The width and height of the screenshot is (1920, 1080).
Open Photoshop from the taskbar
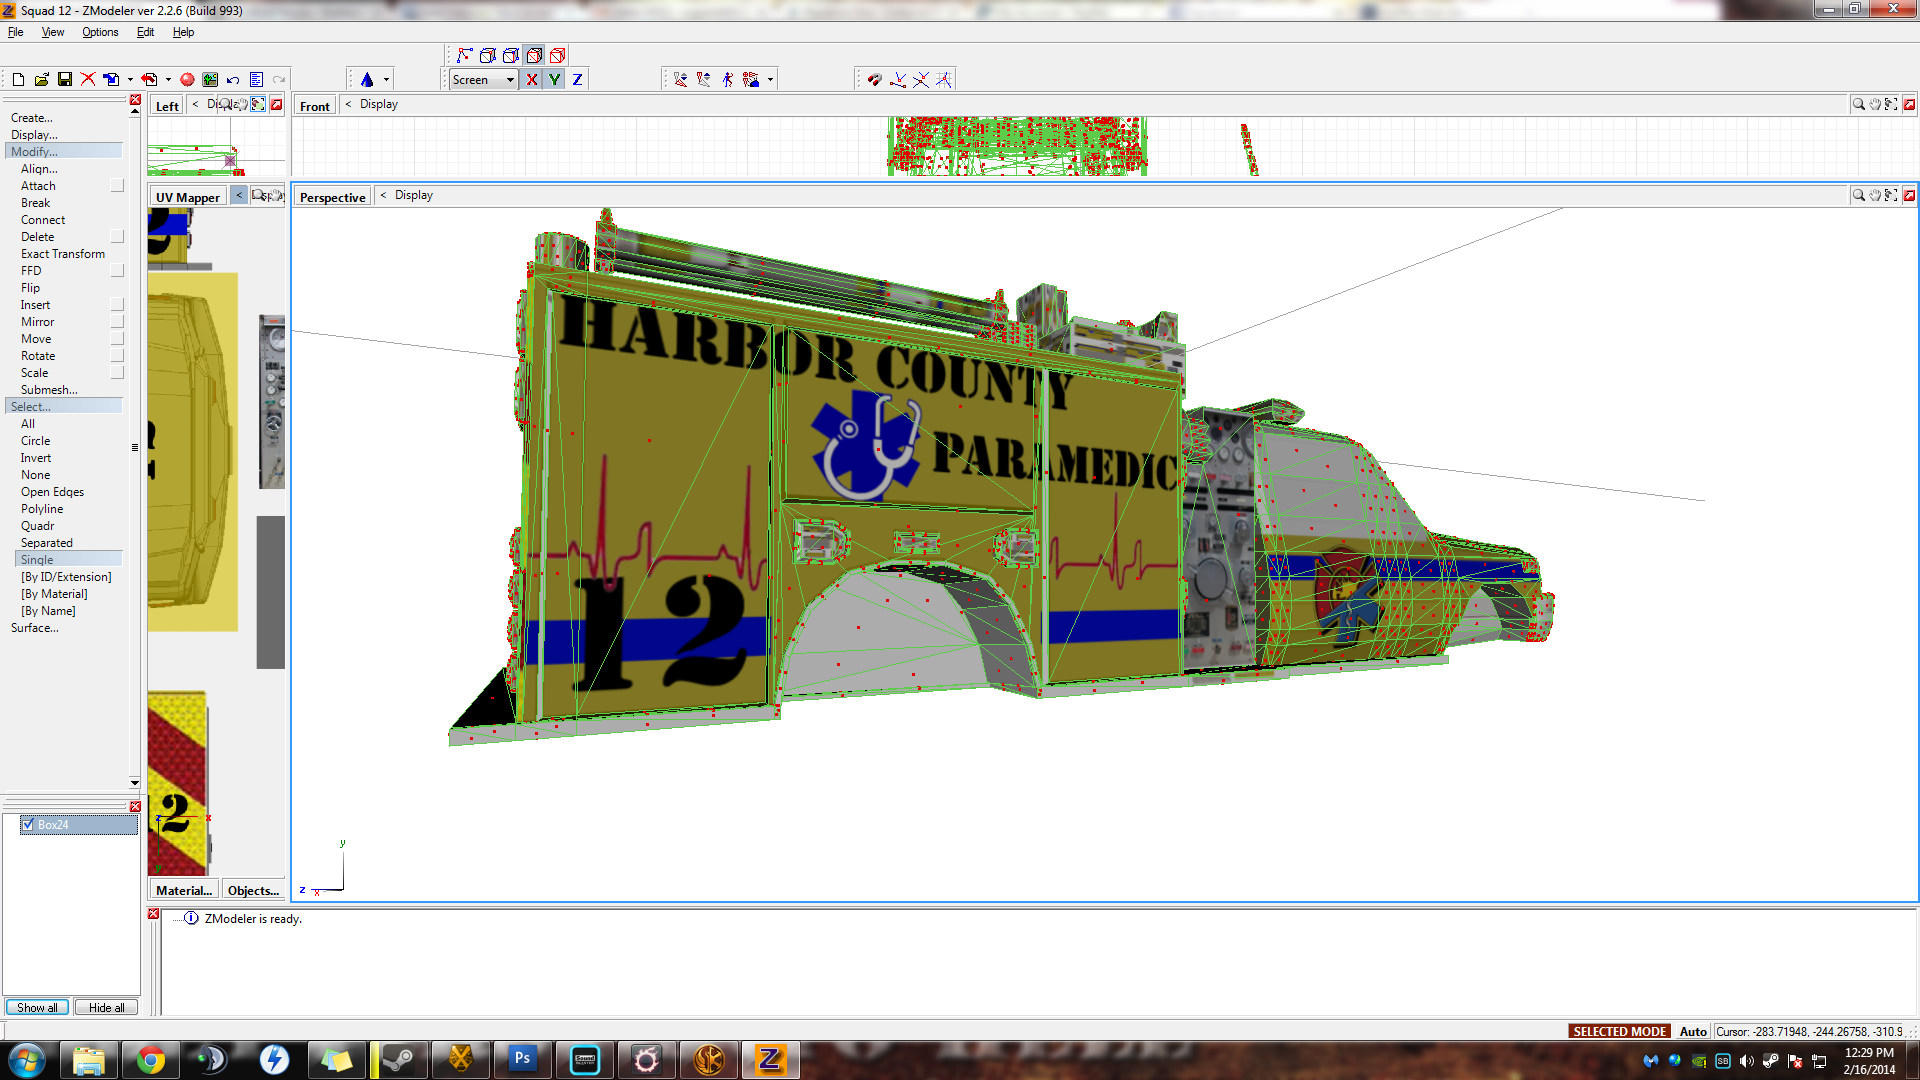[x=523, y=1060]
